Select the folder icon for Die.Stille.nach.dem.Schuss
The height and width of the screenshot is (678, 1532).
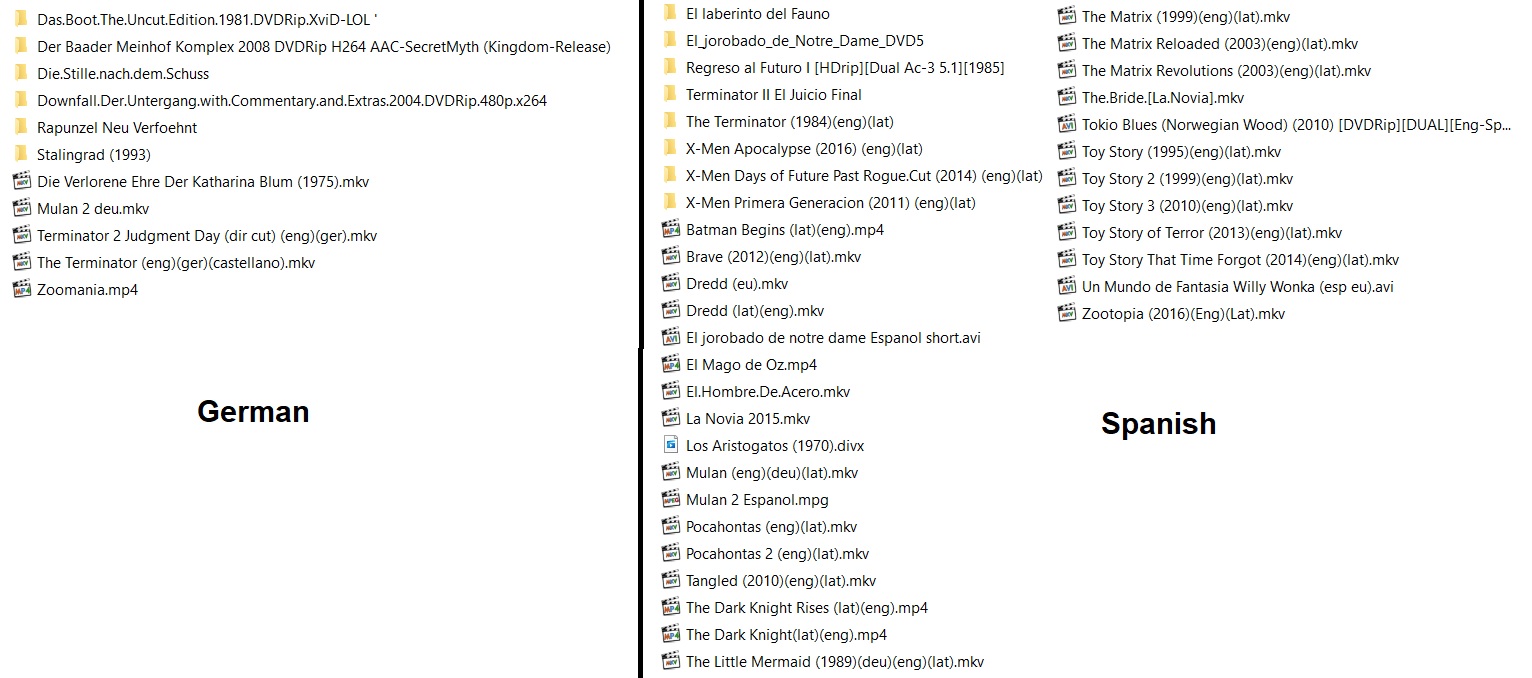click(x=20, y=73)
